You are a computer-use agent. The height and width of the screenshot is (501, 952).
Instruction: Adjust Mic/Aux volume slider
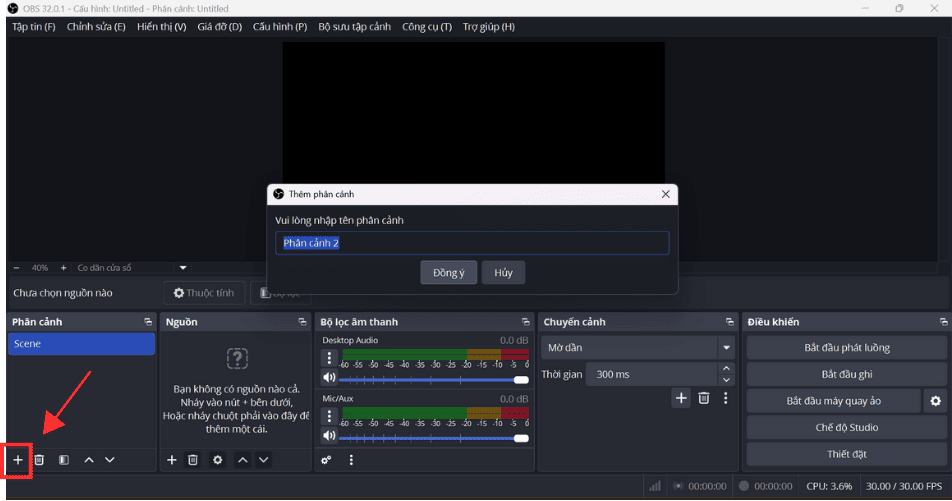click(x=434, y=438)
